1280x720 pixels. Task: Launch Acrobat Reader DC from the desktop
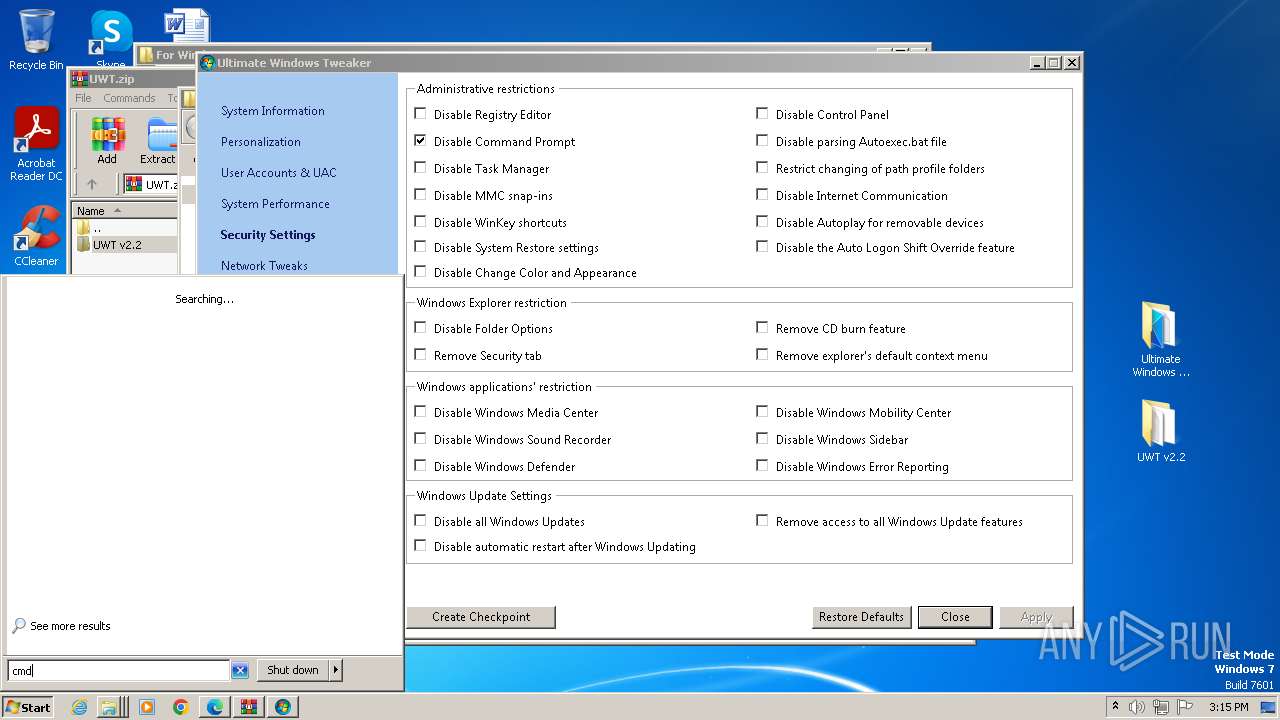[x=37, y=145]
